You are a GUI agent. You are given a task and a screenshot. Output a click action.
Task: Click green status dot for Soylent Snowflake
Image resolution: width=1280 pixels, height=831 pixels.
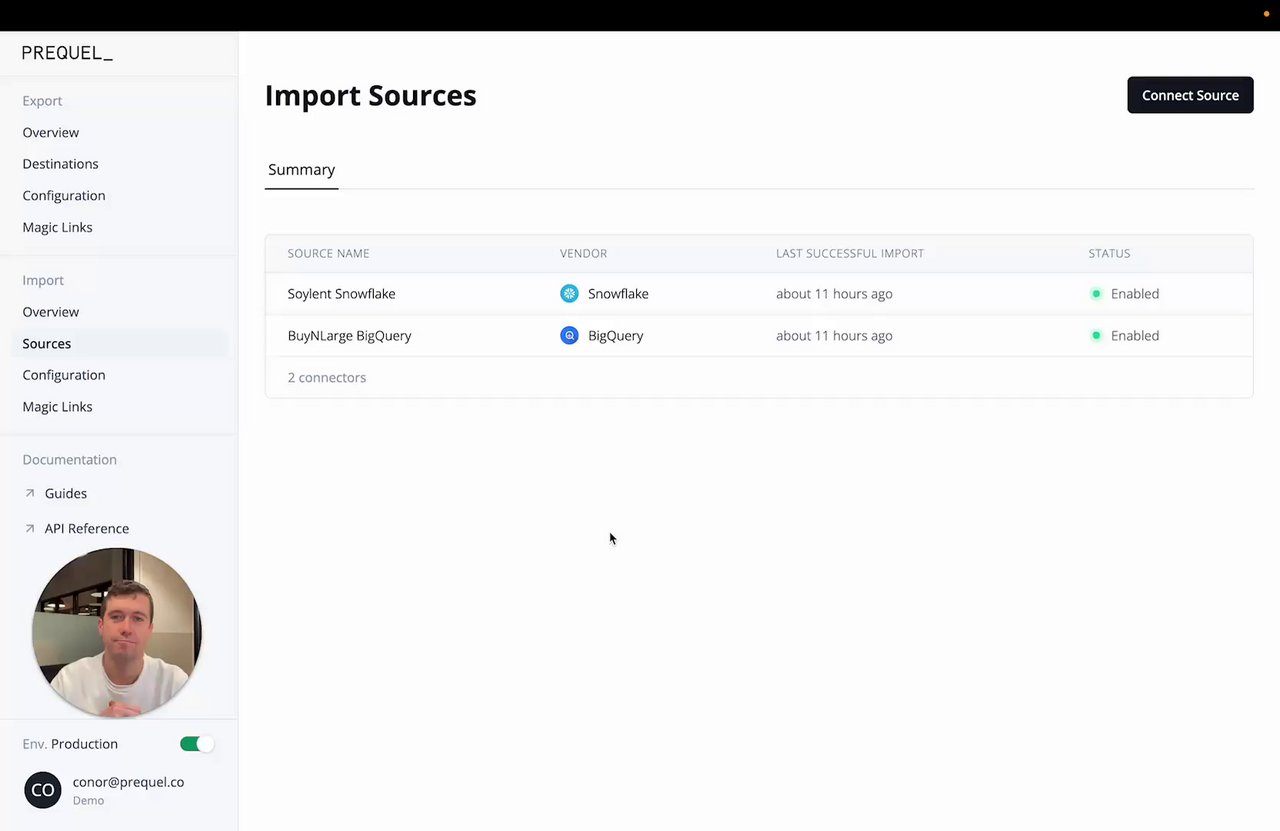pos(1096,294)
